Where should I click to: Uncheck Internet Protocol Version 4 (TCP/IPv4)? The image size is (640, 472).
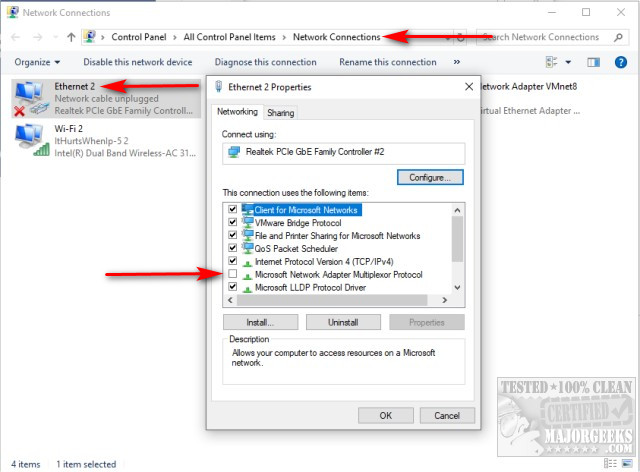point(233,261)
